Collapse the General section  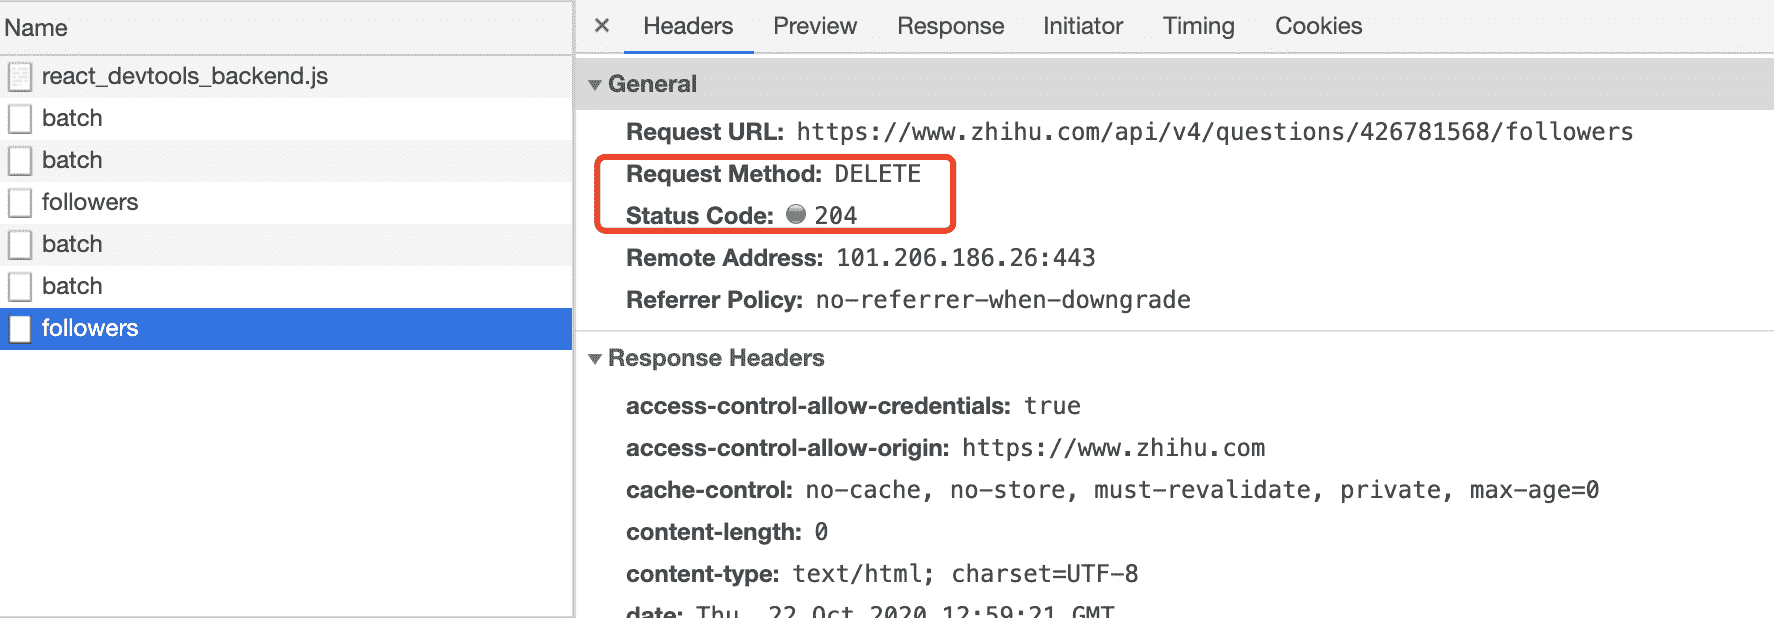pyautogui.click(x=595, y=85)
